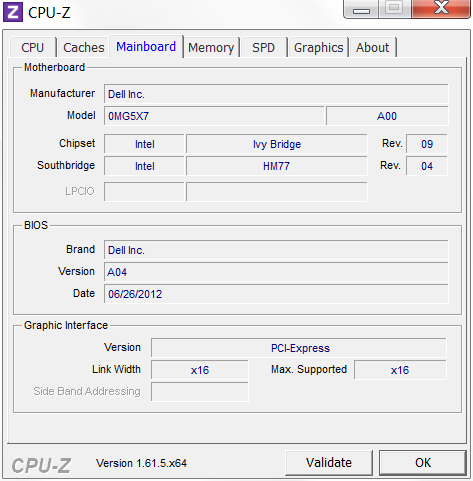Click the Graphic Interface group title
The width and height of the screenshot is (473, 481).
pos(66,325)
